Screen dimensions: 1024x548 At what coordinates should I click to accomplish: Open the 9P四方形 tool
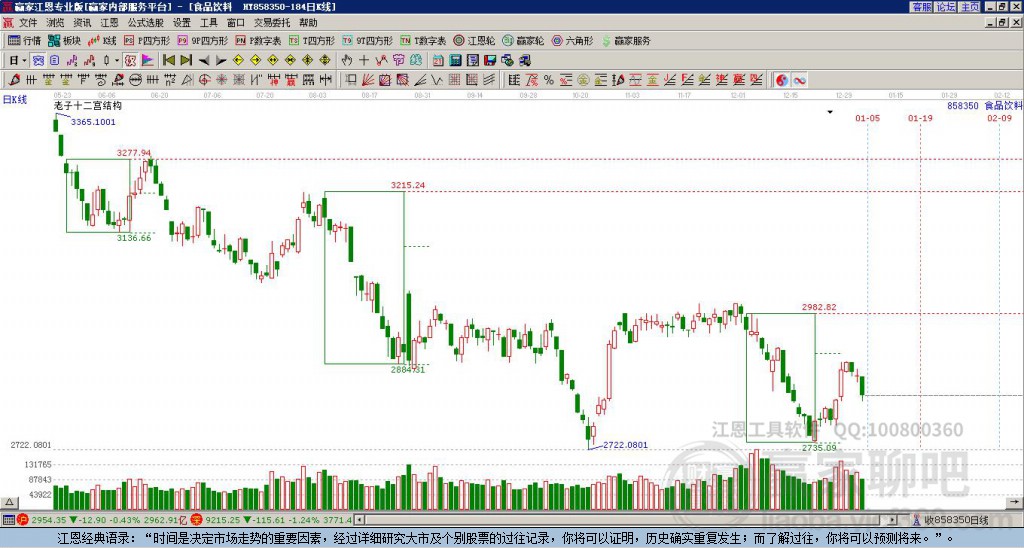202,40
